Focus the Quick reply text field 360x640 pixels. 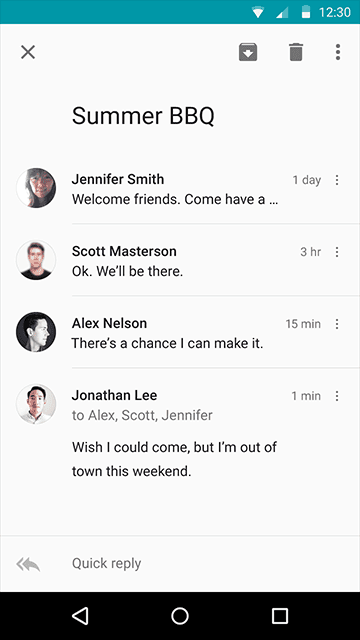click(204, 564)
